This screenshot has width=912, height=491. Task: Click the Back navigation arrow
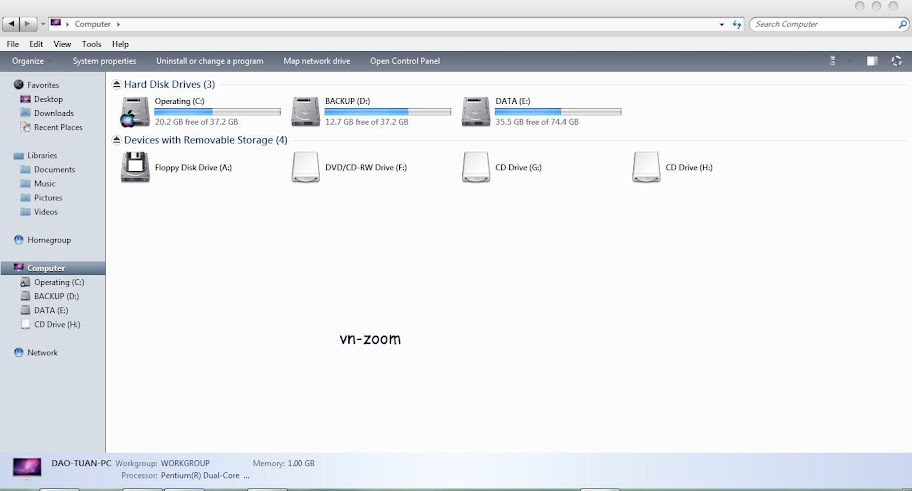[x=11, y=24]
